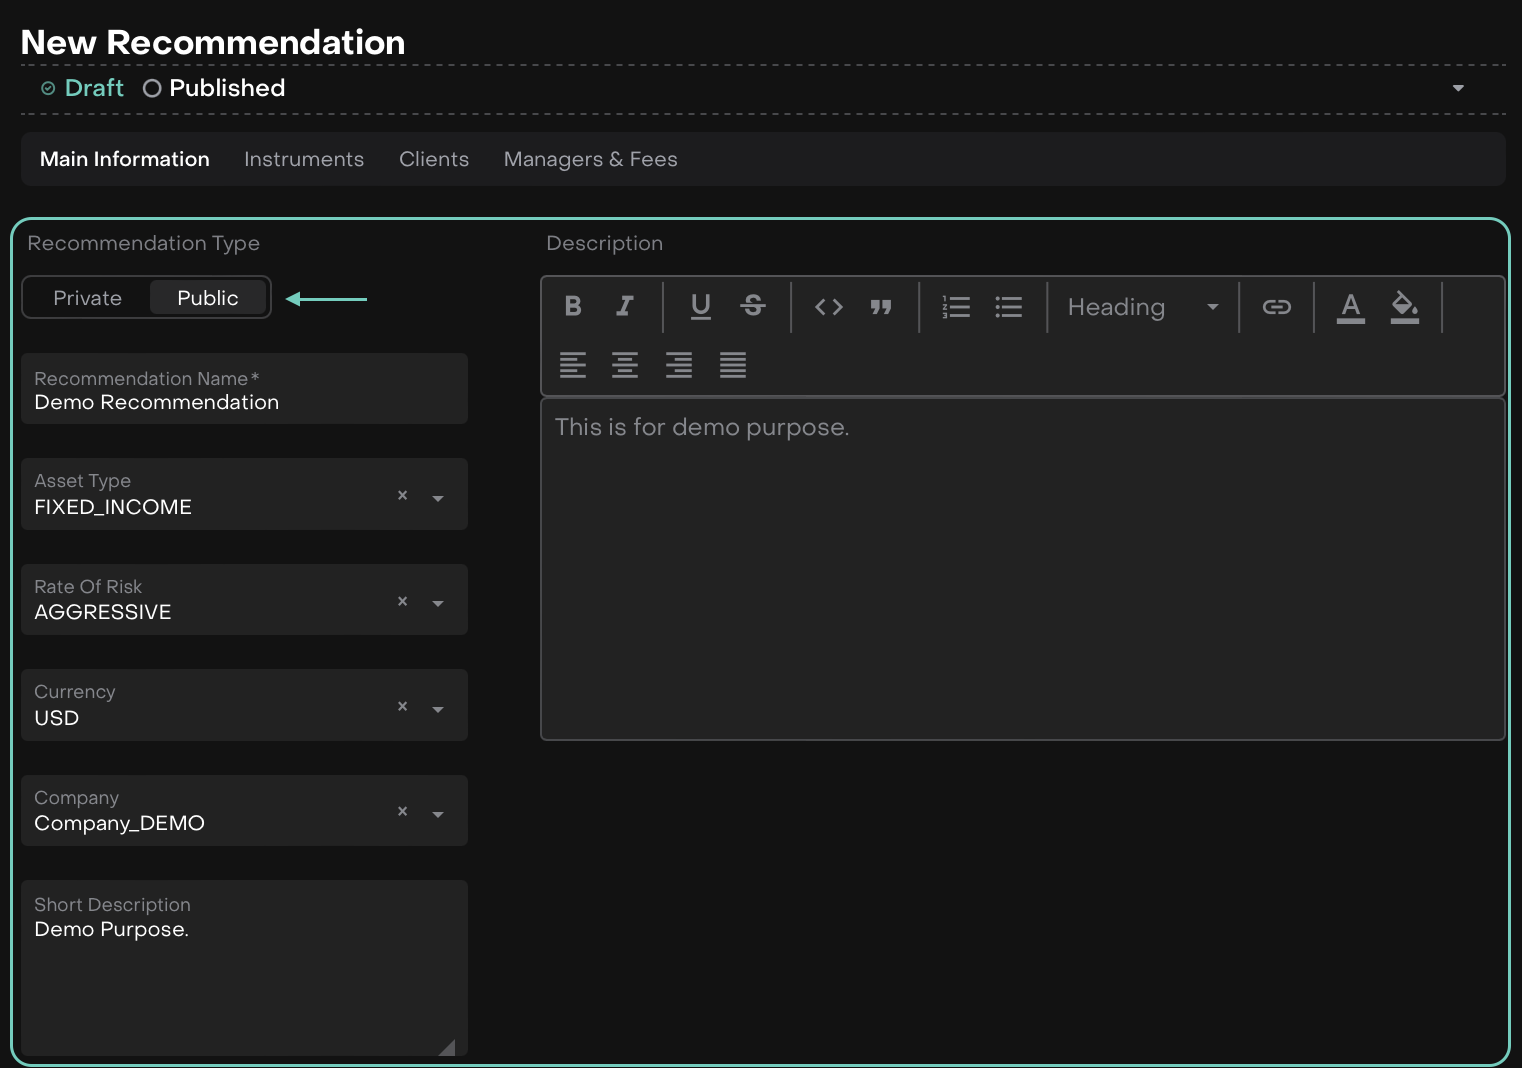Enable underline in the editor toolbar

[701, 306]
